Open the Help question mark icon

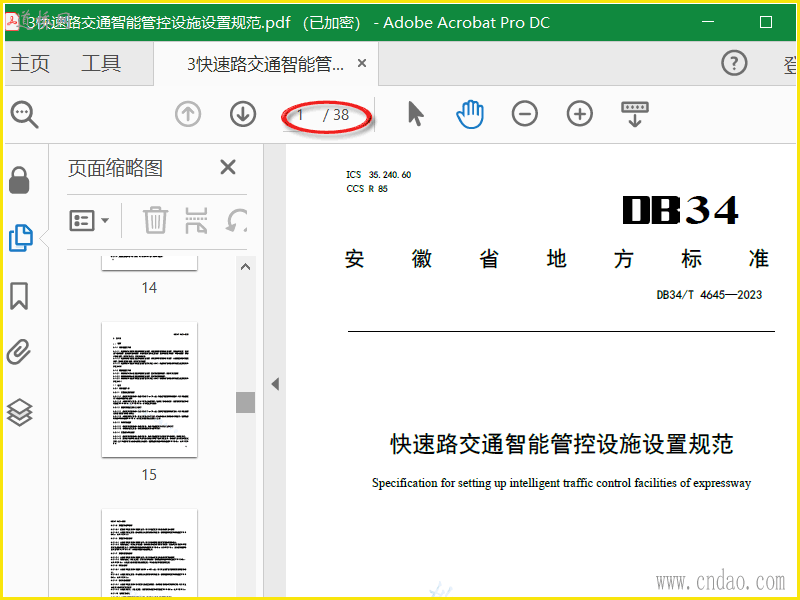(x=734, y=63)
